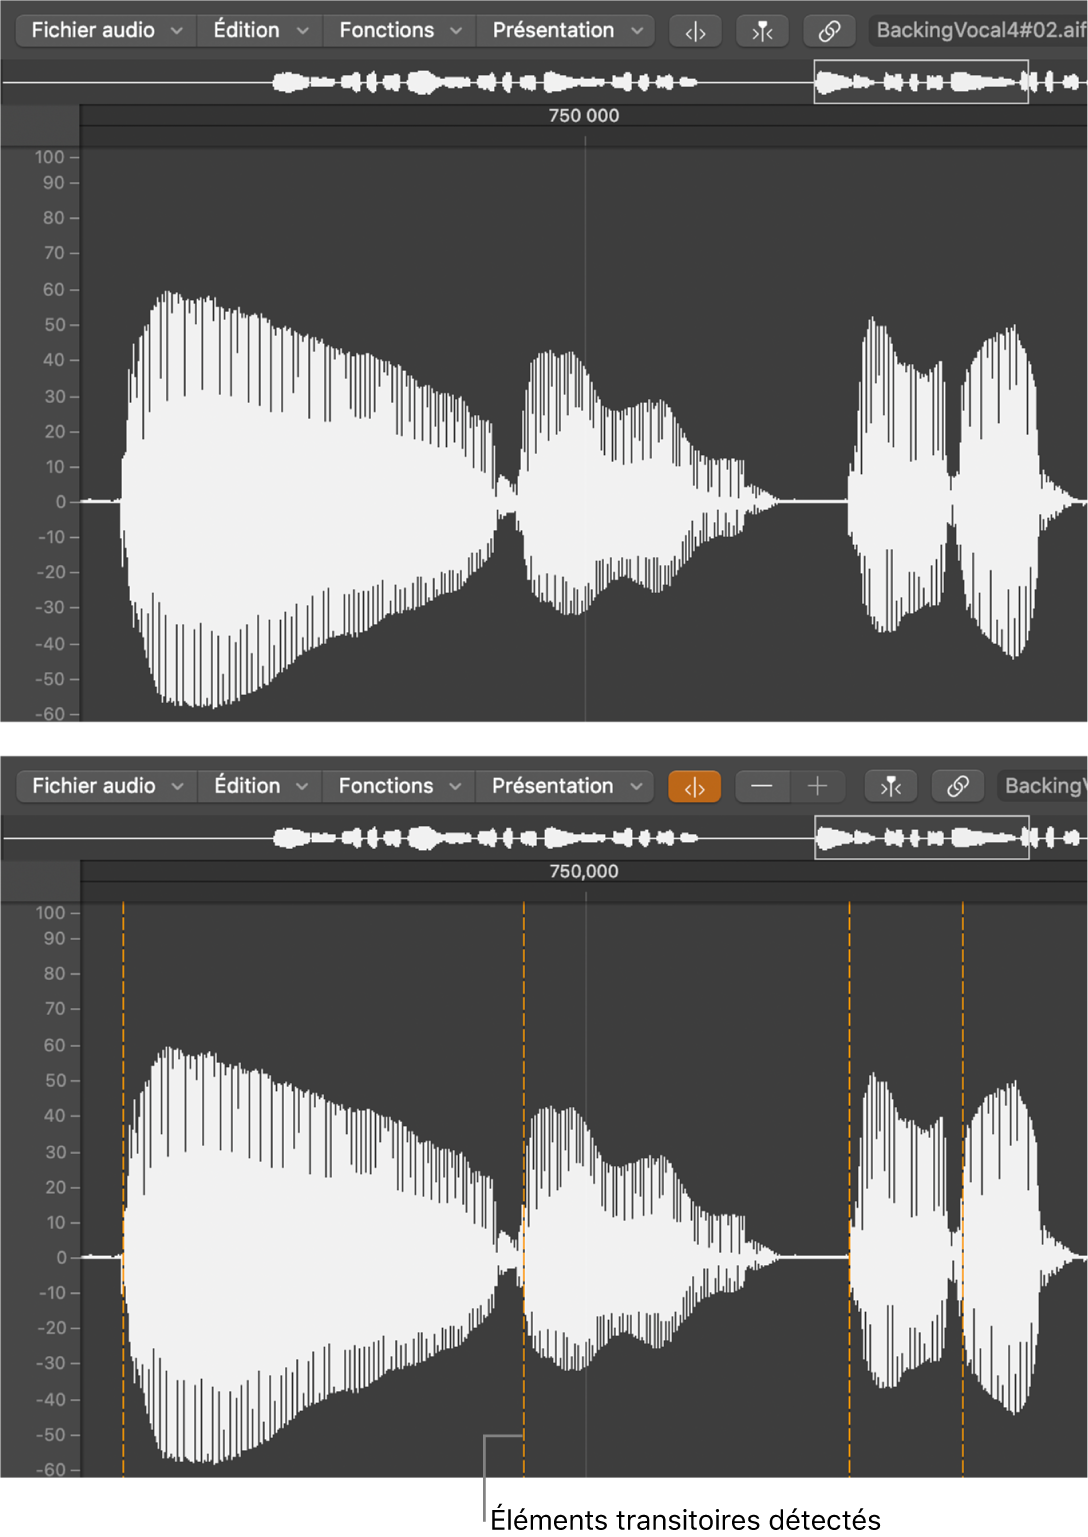Click the minus icon to reduce transients

pyautogui.click(x=763, y=786)
